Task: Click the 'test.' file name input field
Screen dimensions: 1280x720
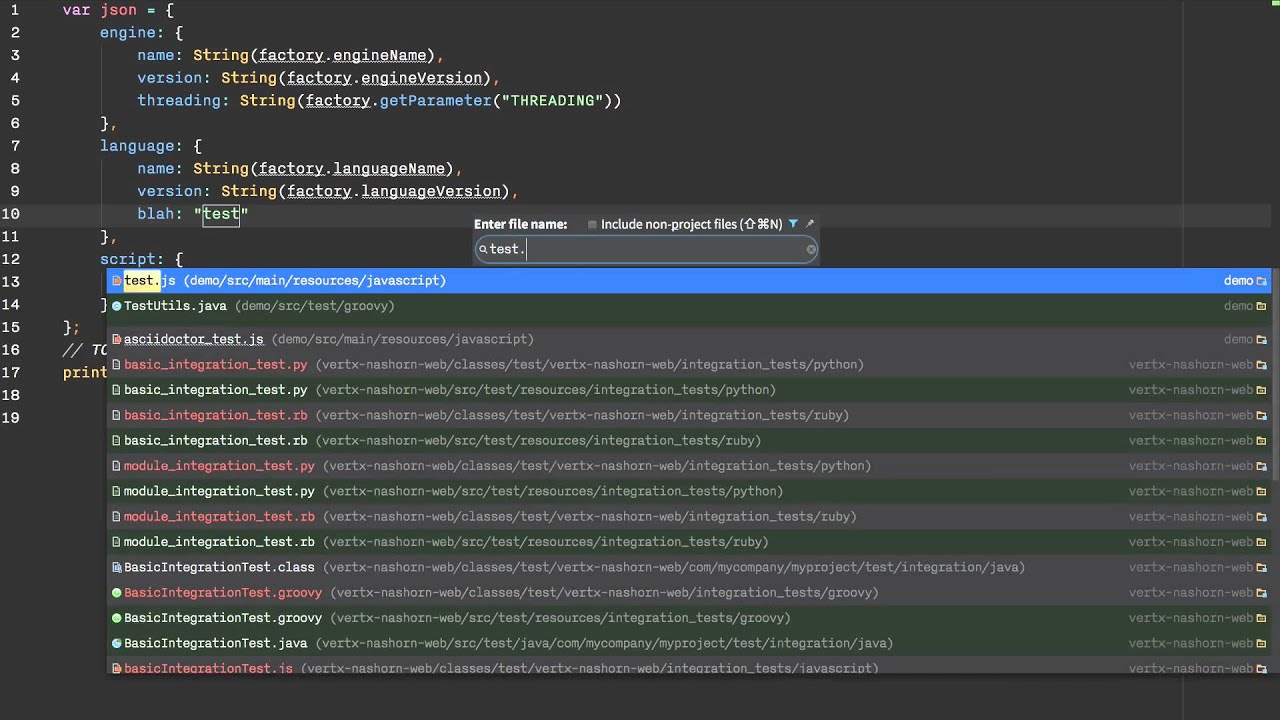Action: [x=646, y=249]
